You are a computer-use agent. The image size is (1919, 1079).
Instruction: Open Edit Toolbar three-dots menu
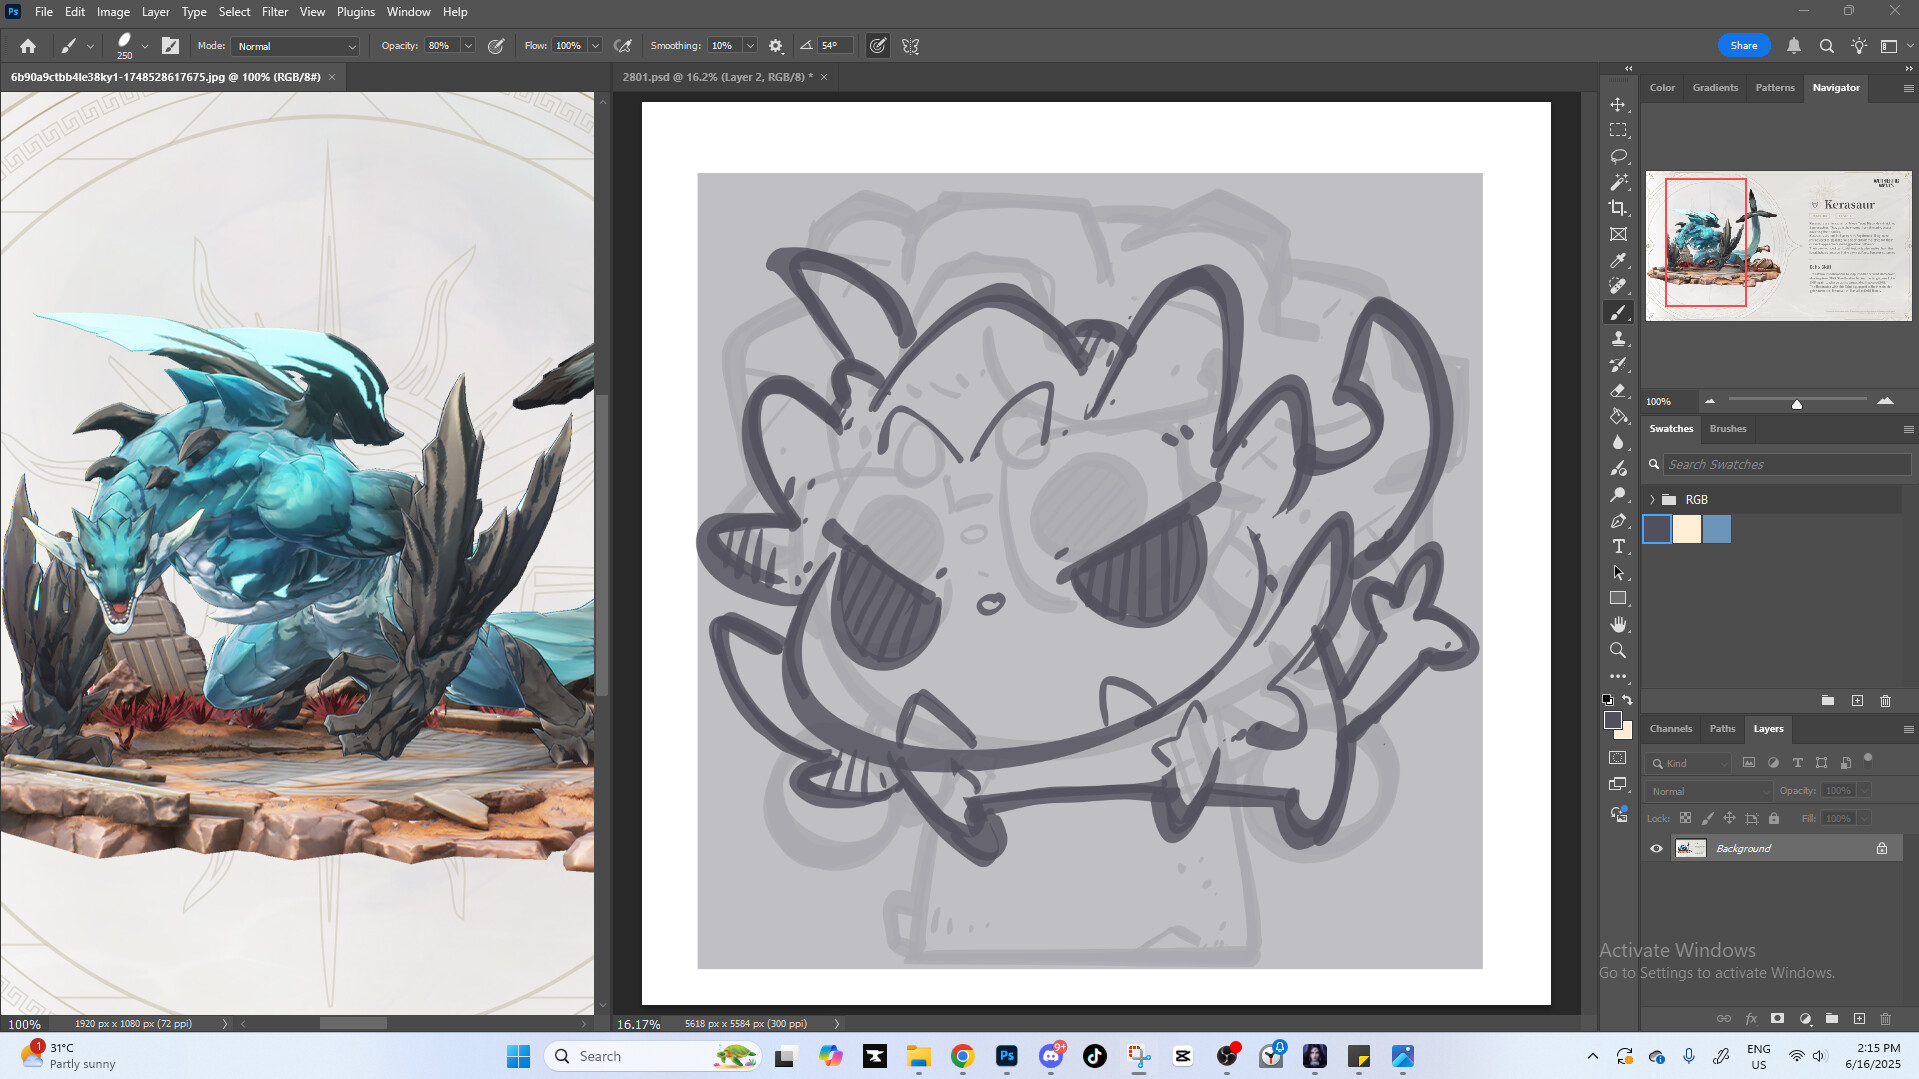click(x=1618, y=677)
